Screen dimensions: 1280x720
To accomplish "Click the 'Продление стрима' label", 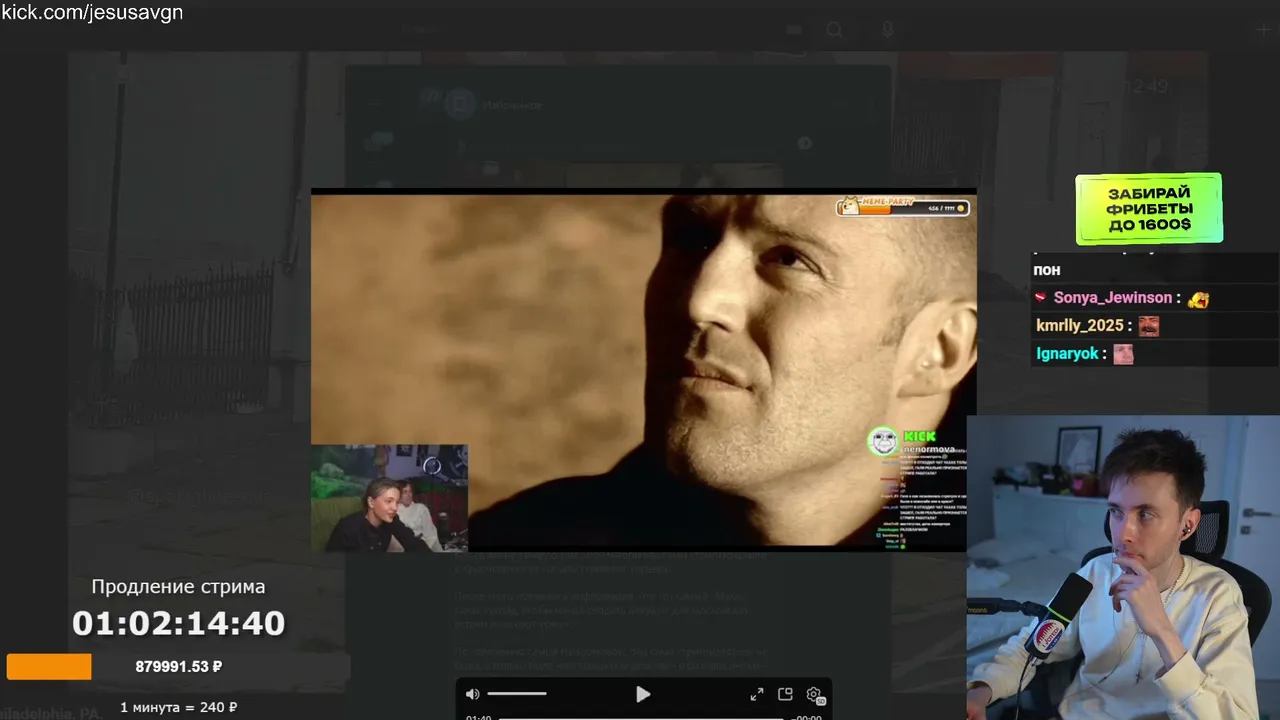I will [x=179, y=587].
